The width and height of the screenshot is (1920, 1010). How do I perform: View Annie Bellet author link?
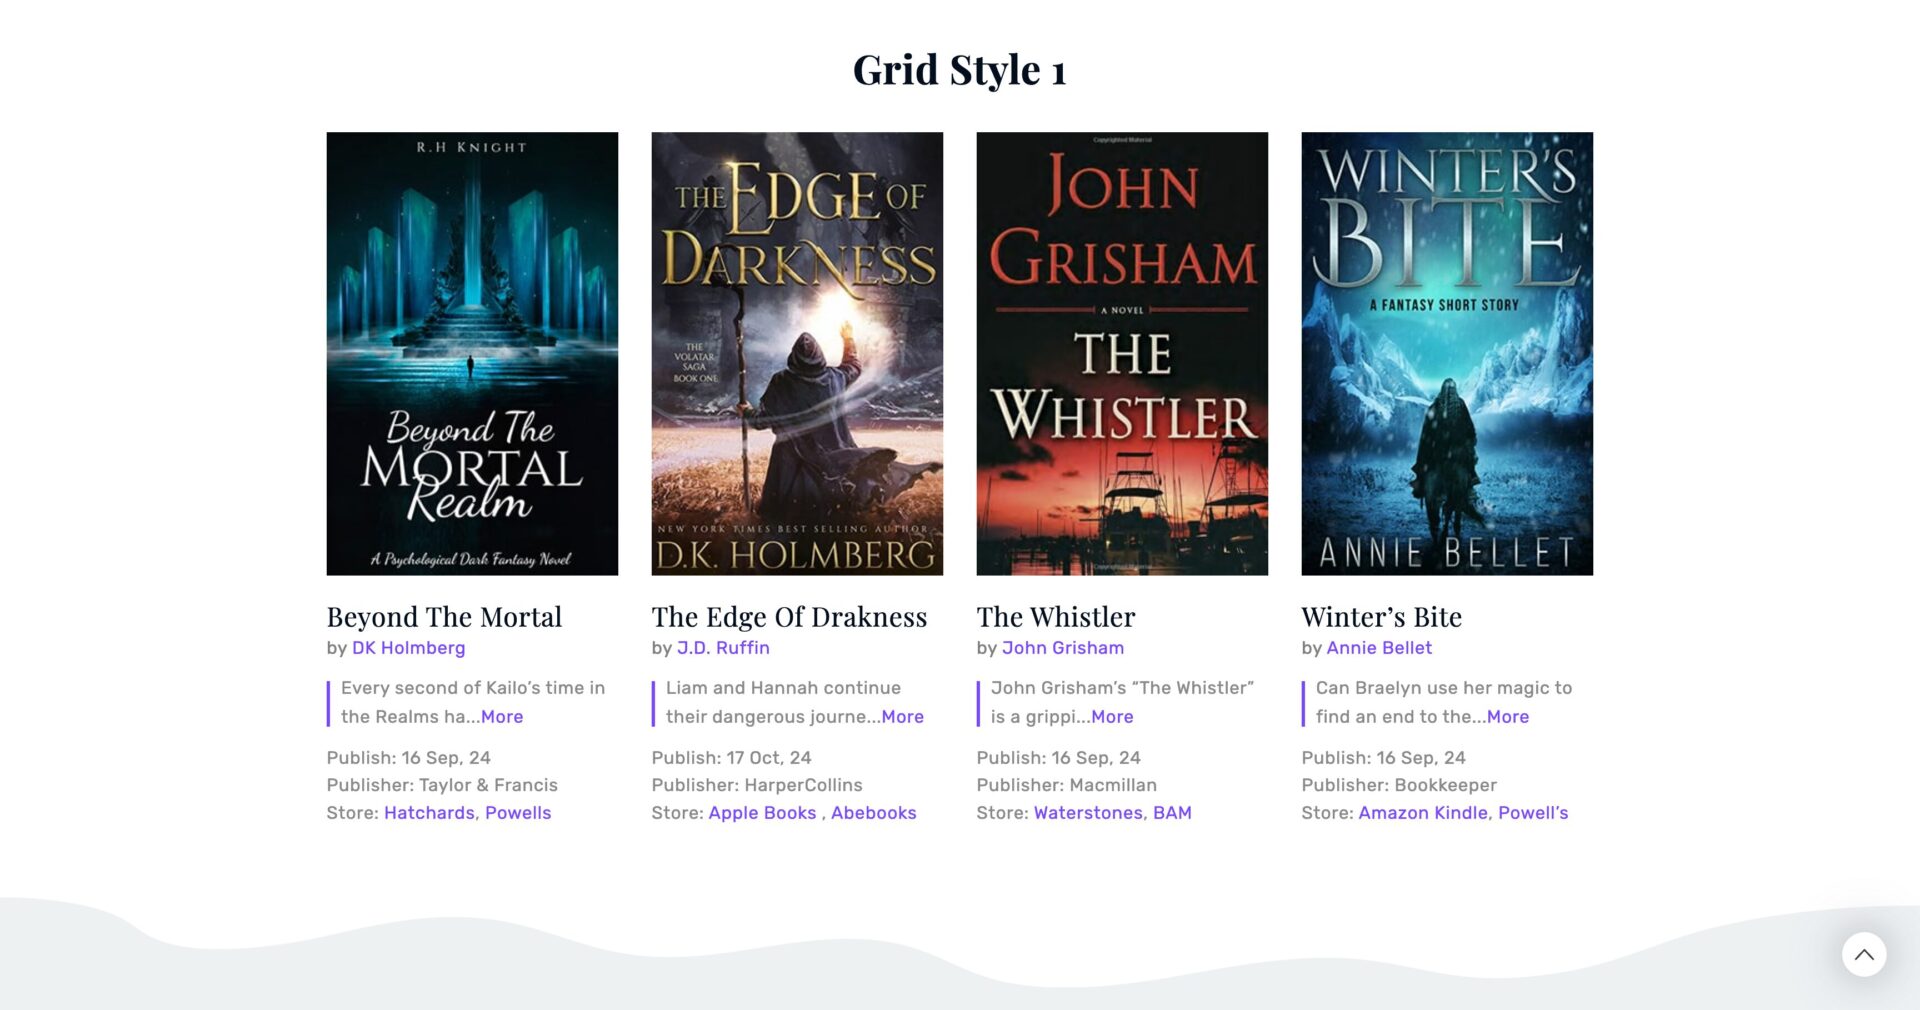click(x=1379, y=648)
